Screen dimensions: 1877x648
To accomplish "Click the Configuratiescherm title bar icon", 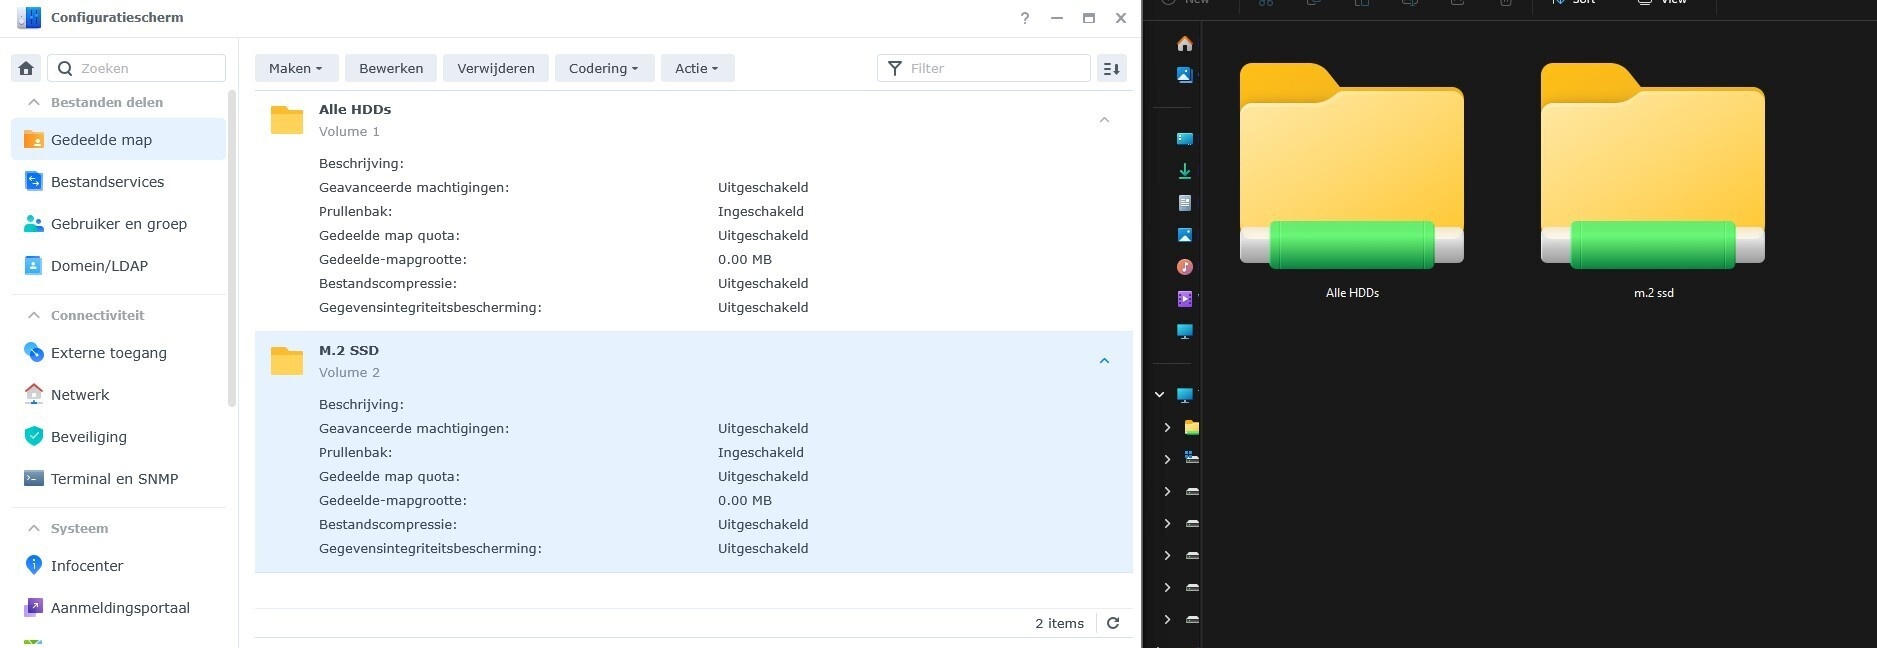I will point(29,17).
